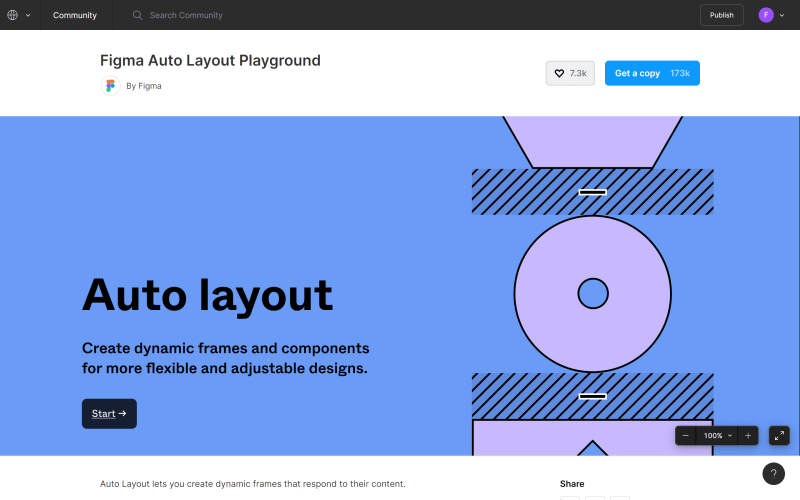Click the Auto layout heading in preview
Screen dimensions: 800x500
(x=208, y=295)
